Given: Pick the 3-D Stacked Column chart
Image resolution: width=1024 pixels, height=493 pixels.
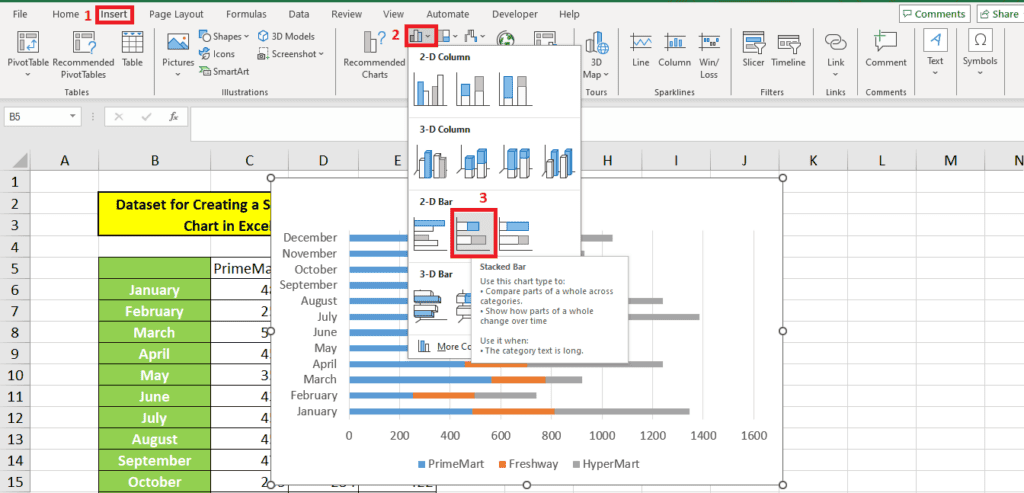Looking at the screenshot, I should tap(474, 161).
